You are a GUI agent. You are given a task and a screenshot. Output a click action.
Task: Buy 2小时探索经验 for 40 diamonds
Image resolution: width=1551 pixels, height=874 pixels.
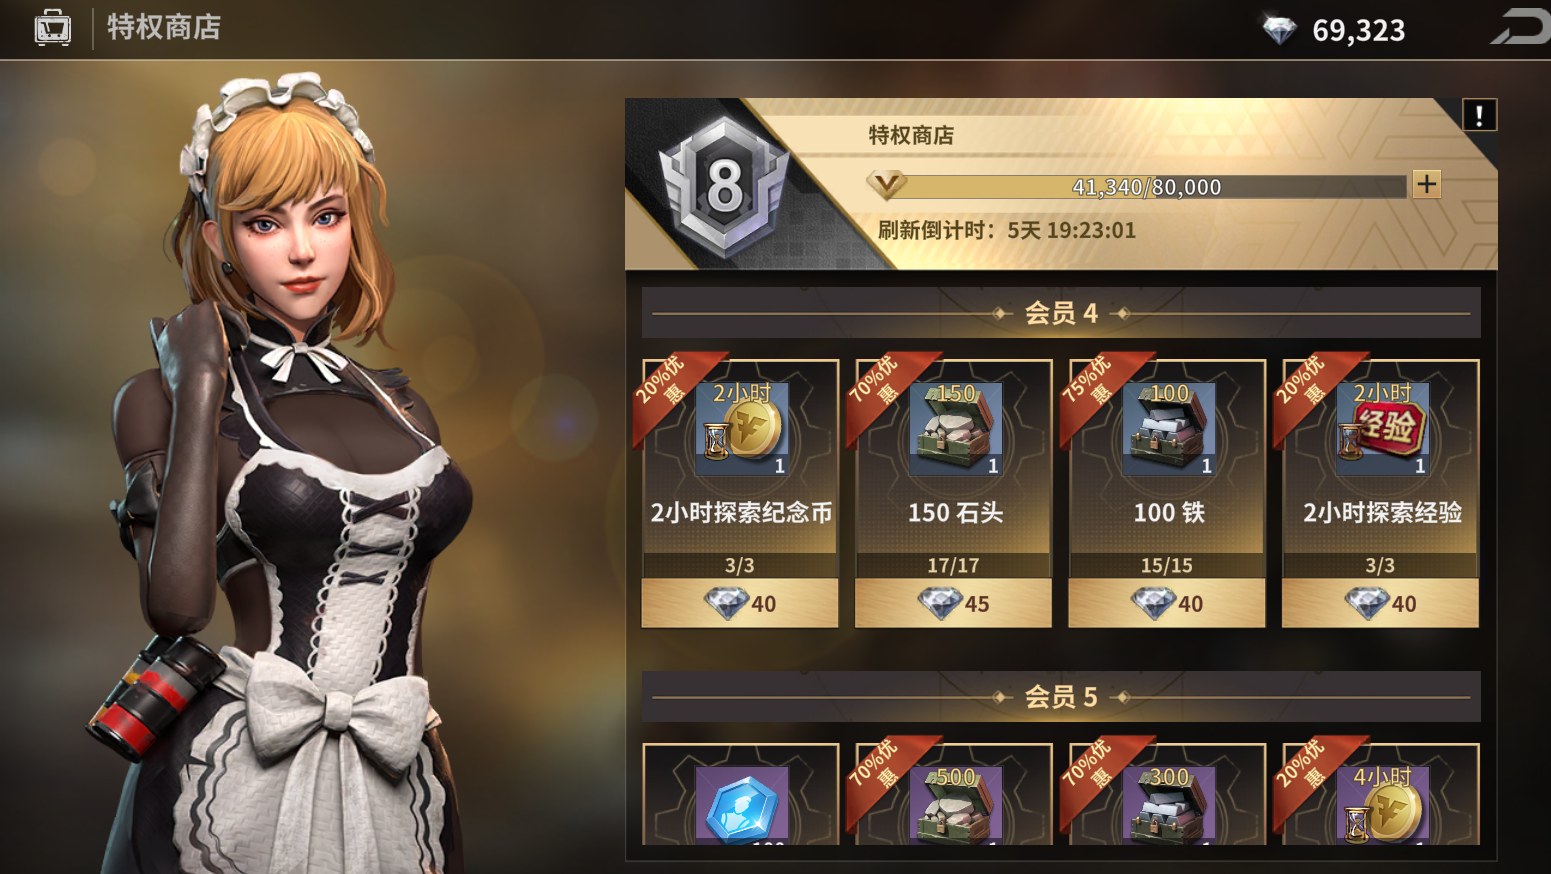tap(1380, 603)
